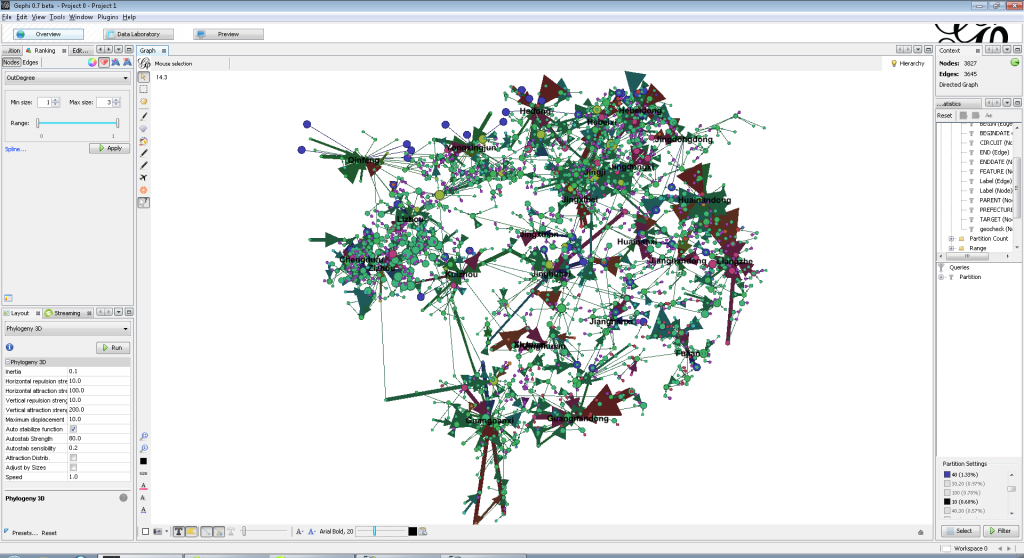Image resolution: width=1024 pixels, height=558 pixels.
Task: Click the Spline... link
Action: point(15,150)
